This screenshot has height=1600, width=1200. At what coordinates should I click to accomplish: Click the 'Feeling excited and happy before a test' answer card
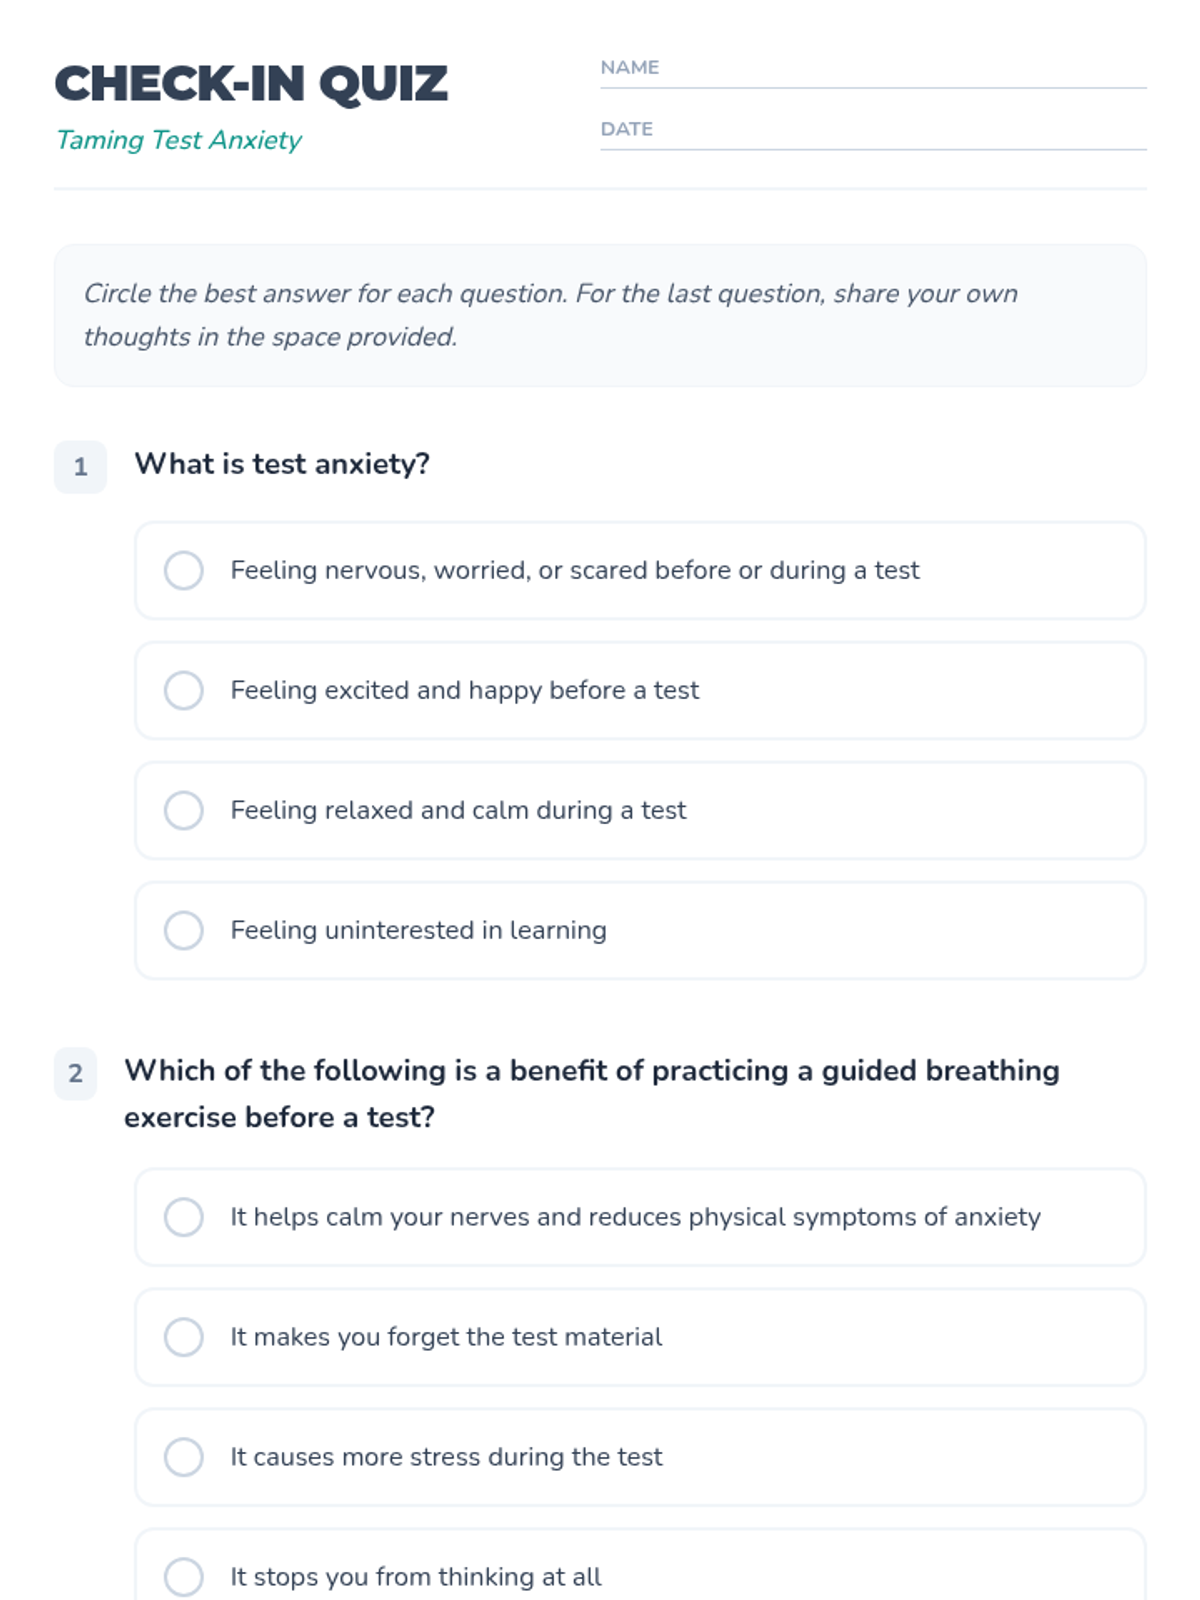[x=640, y=690]
